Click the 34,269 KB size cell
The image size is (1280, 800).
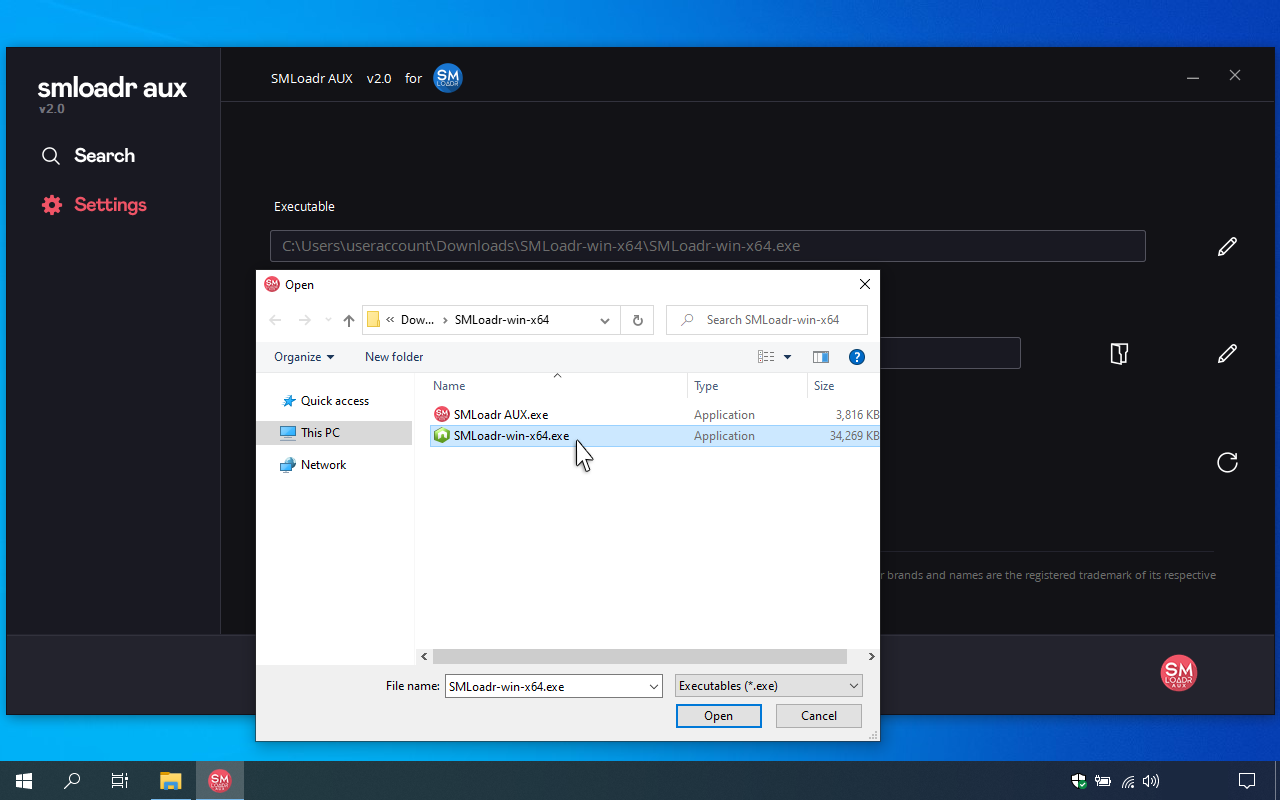point(854,436)
